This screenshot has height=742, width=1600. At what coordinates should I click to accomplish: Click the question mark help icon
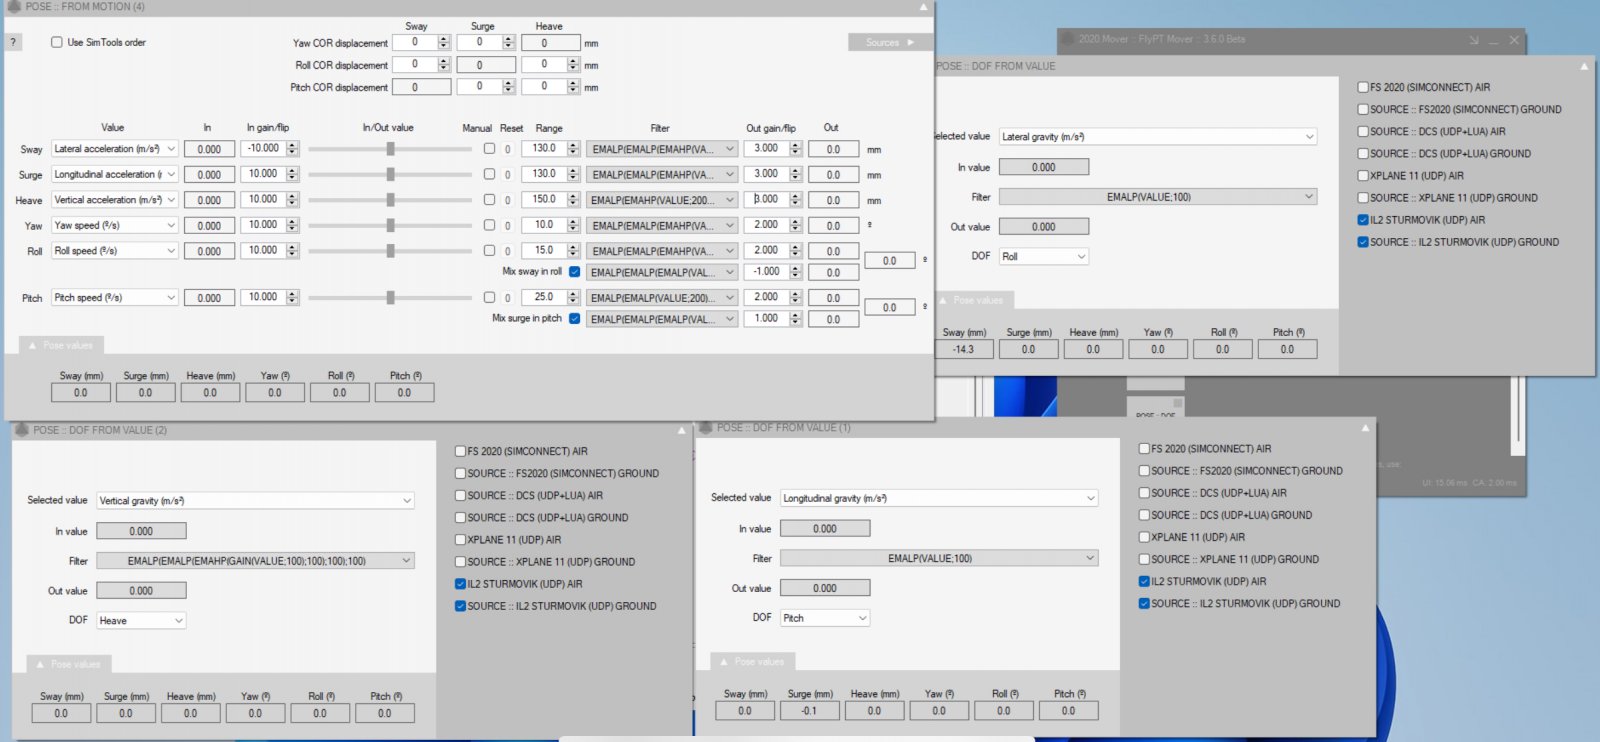click(x=13, y=42)
